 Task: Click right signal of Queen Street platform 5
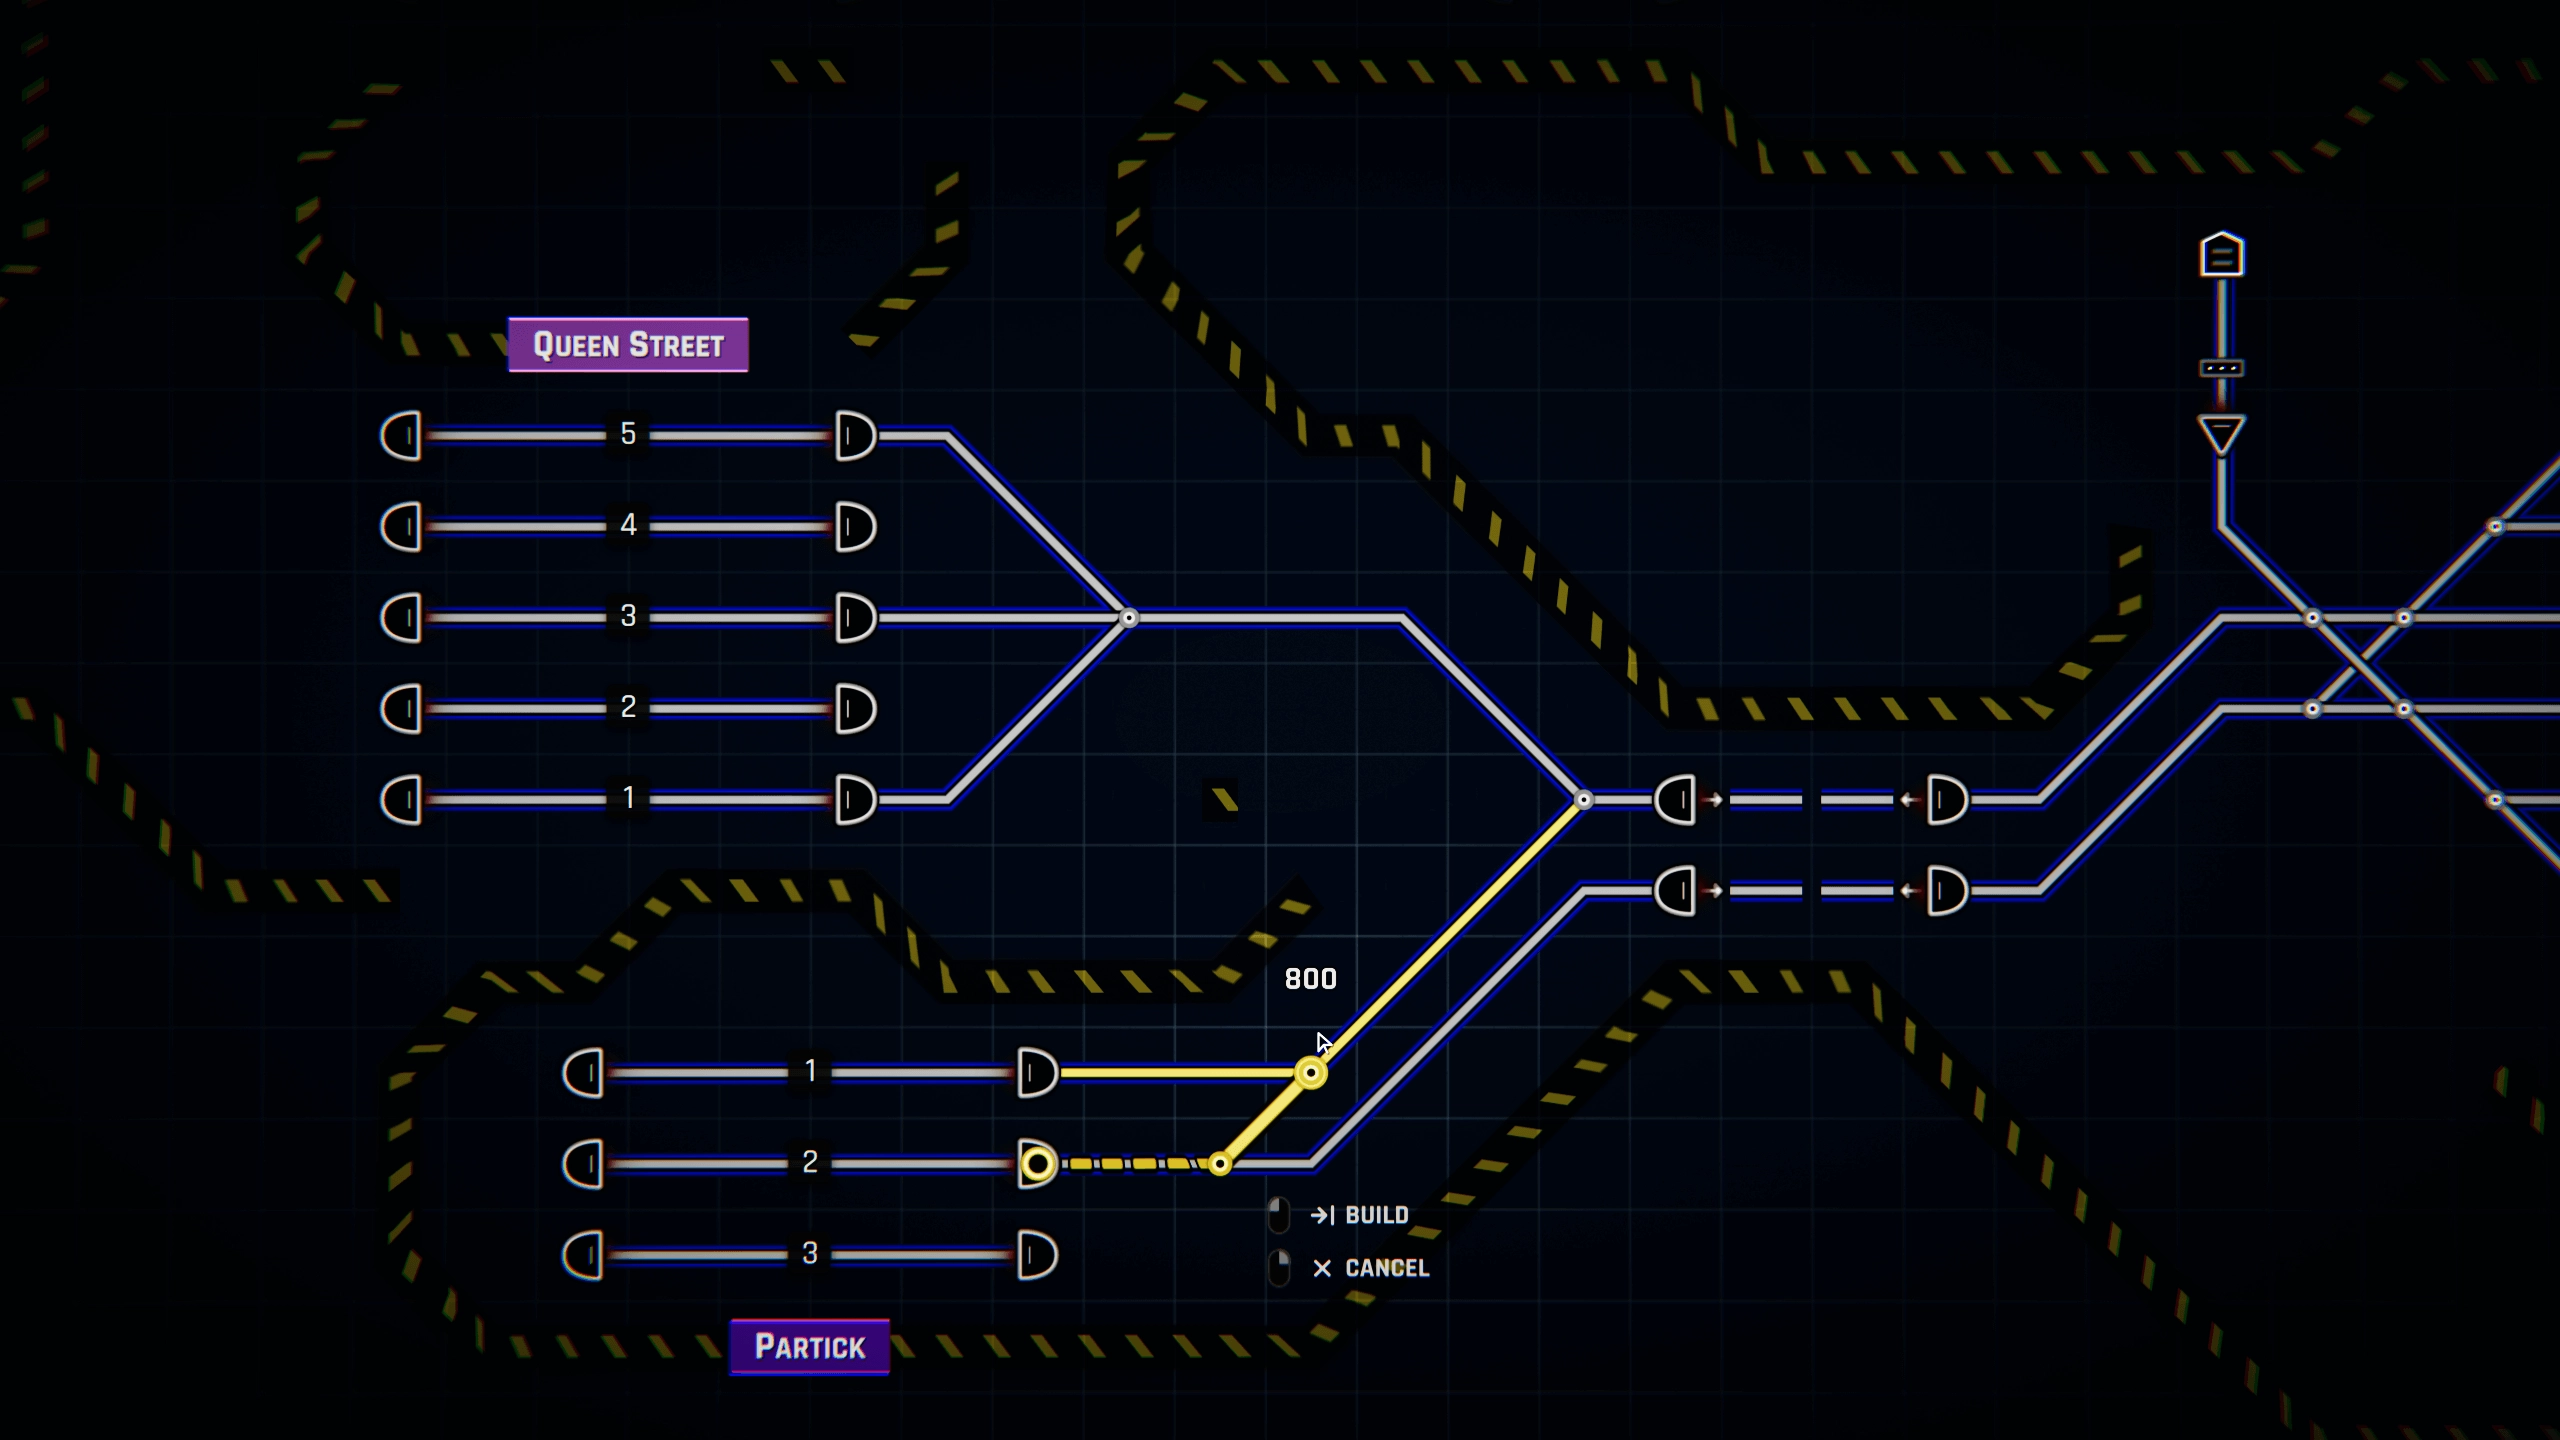pos(855,436)
